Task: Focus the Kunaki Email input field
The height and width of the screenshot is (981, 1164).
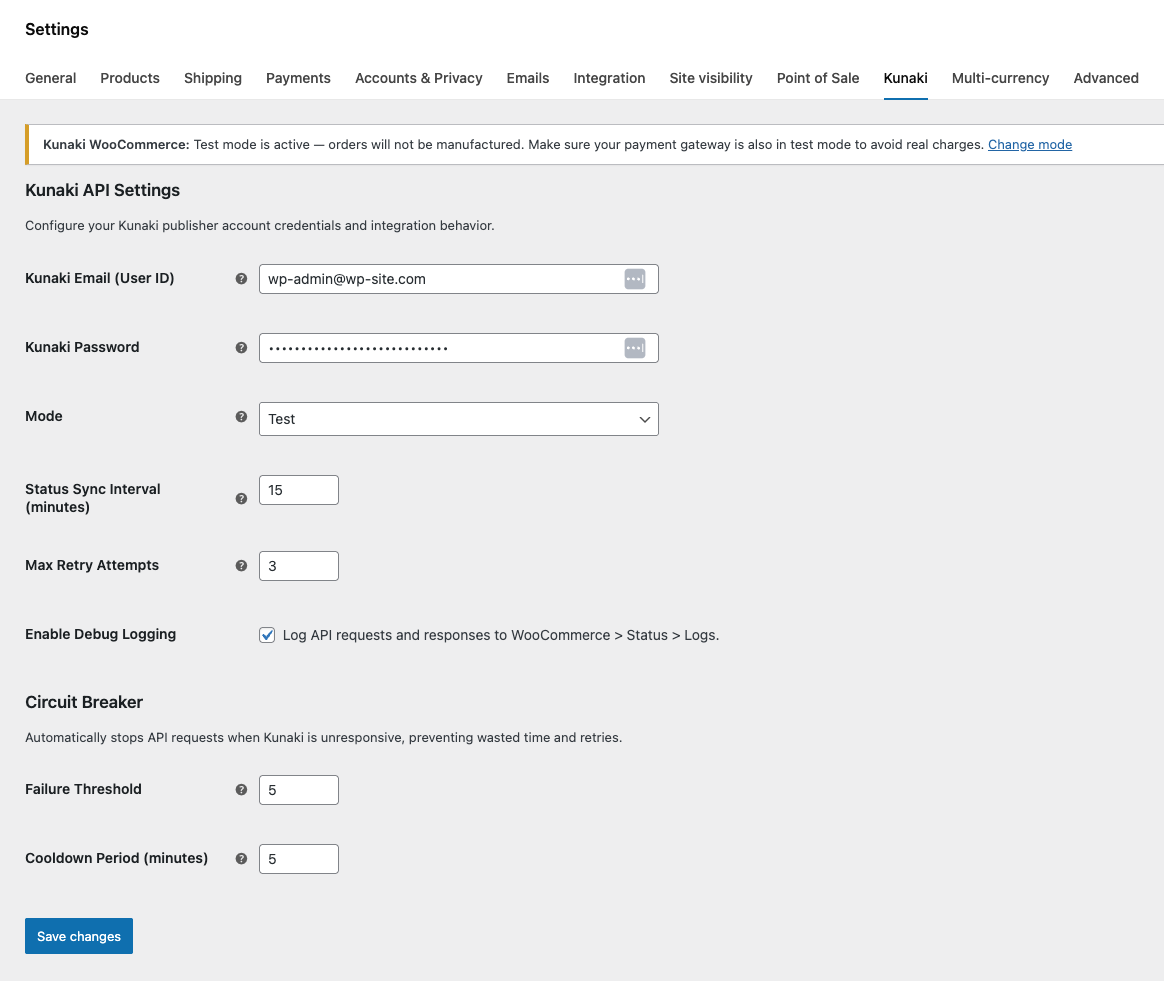Action: coord(459,279)
